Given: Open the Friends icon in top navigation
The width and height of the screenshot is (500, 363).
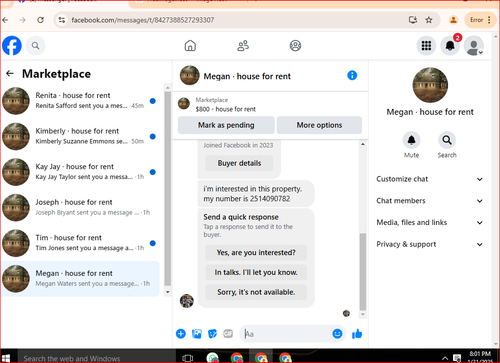Looking at the screenshot, I should [243, 46].
